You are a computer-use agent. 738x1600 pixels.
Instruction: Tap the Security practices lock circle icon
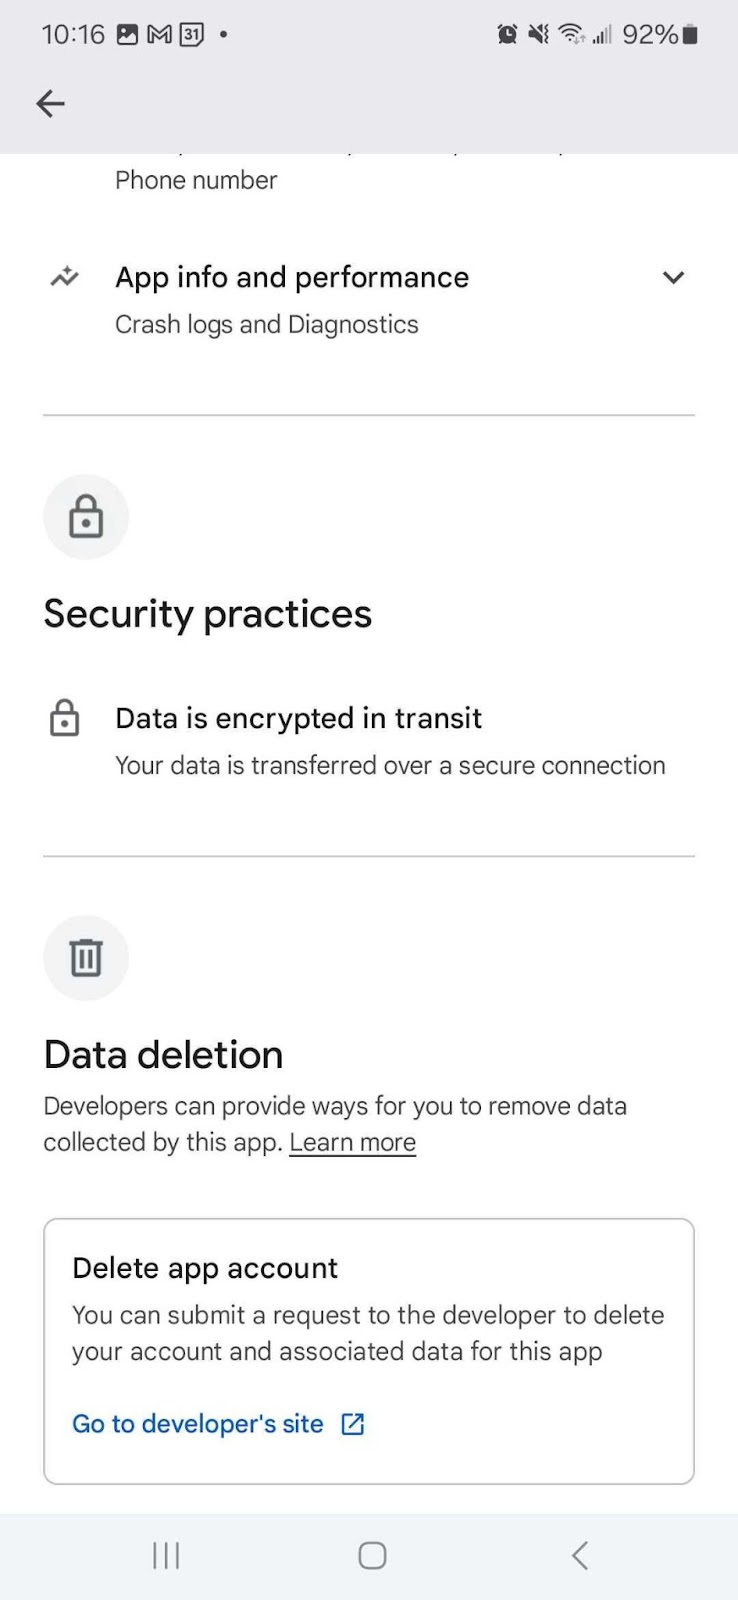86,517
